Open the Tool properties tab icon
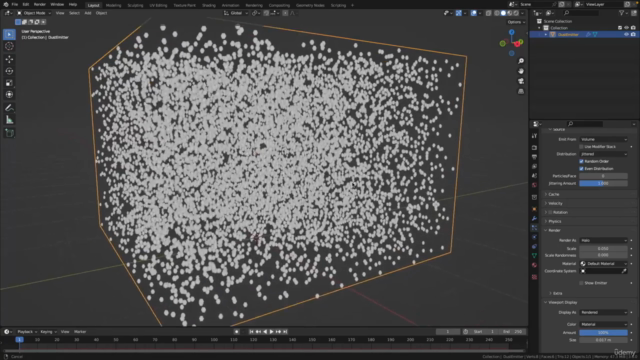The height and width of the screenshot is (360, 640). 534,136
